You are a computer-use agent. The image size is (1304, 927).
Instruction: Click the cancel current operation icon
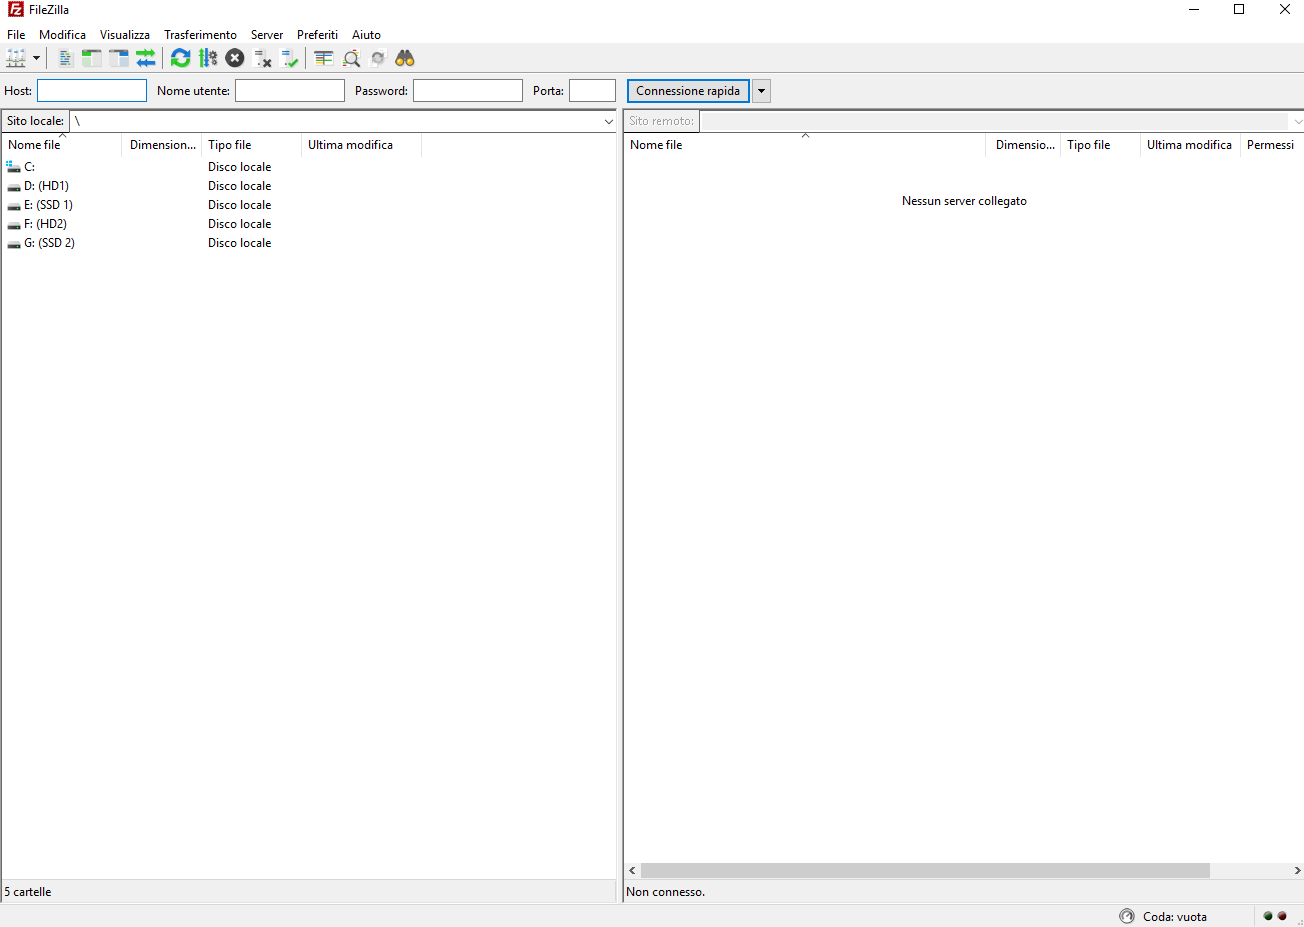pos(235,58)
